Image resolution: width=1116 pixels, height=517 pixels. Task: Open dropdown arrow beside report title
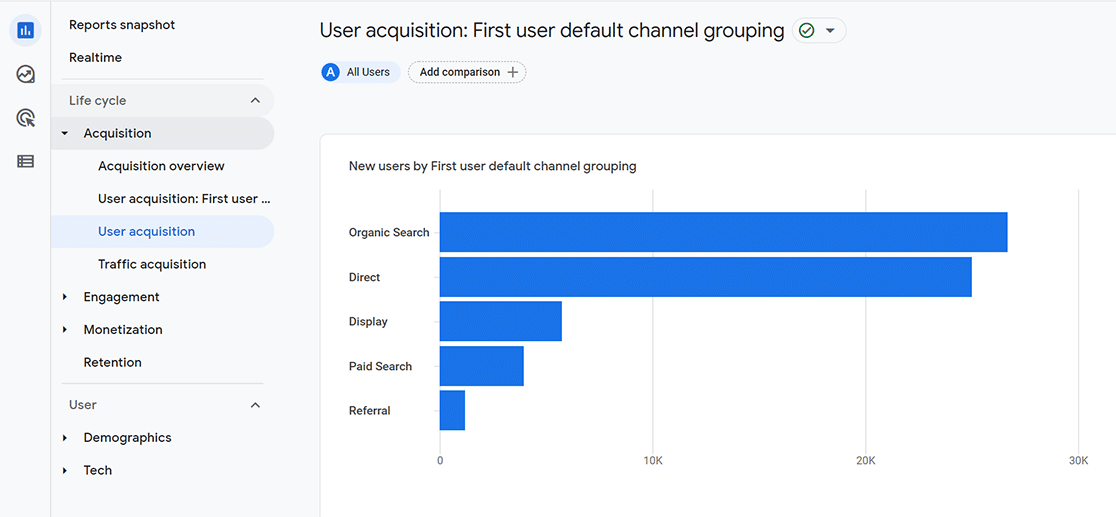829,31
